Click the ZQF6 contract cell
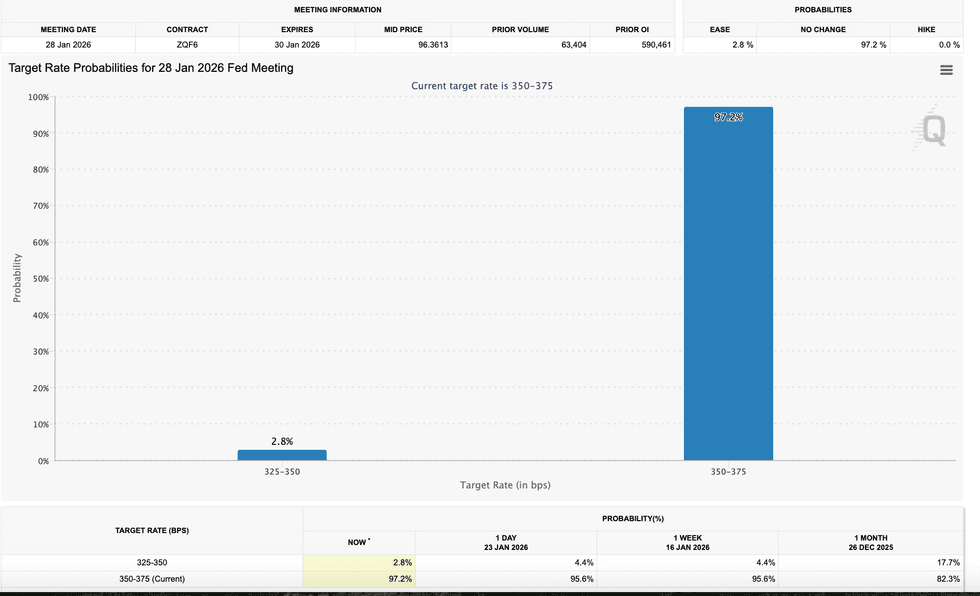This screenshot has width=980, height=596. pos(187,44)
